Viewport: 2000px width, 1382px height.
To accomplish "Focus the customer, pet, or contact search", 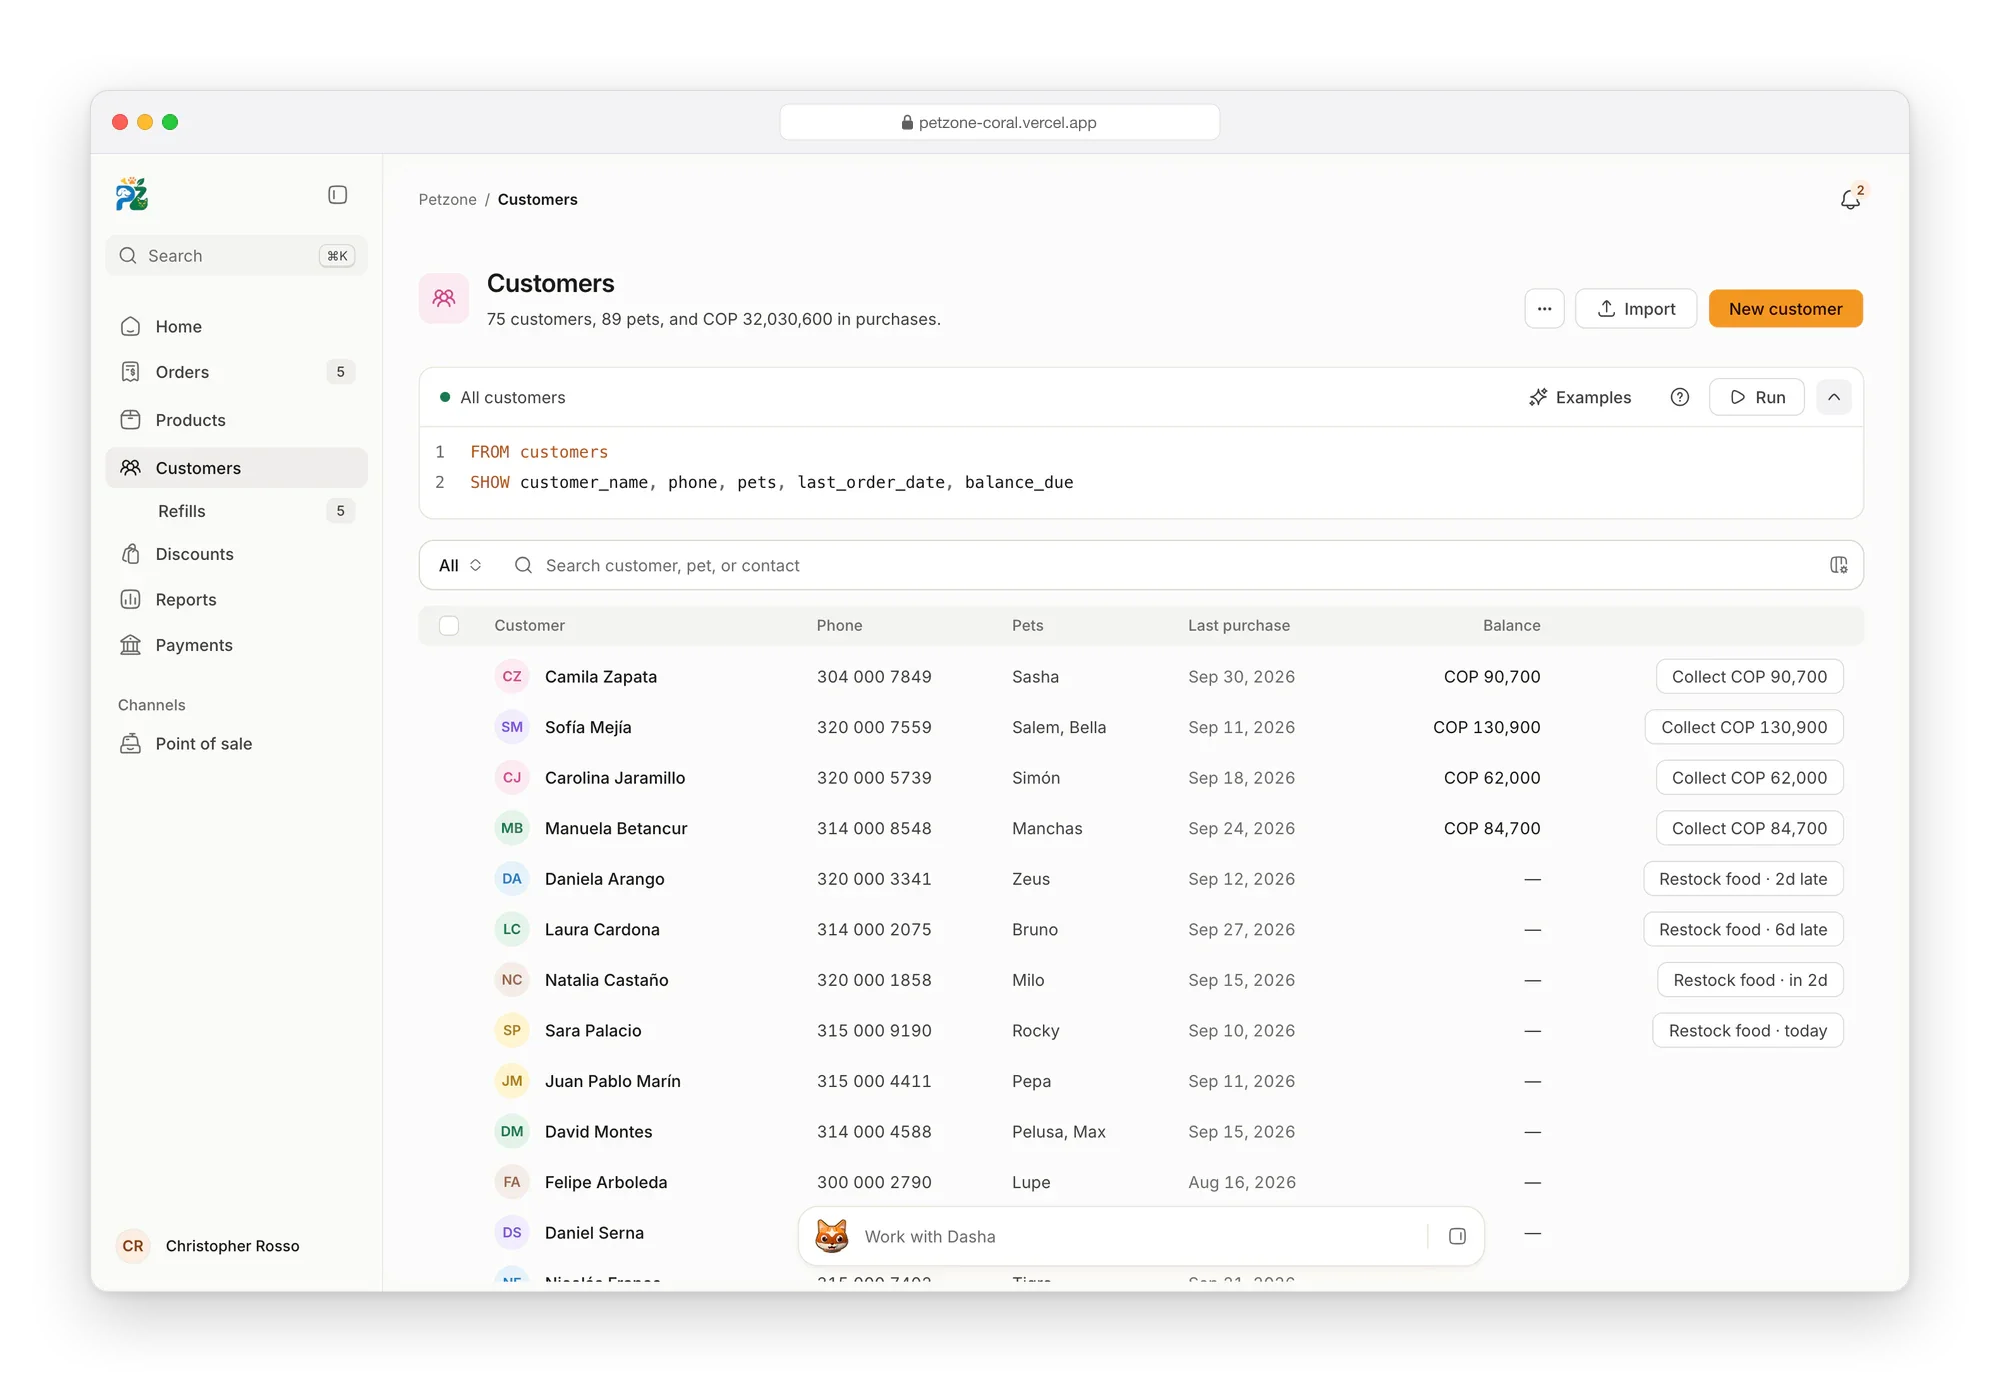I will [x=1160, y=565].
